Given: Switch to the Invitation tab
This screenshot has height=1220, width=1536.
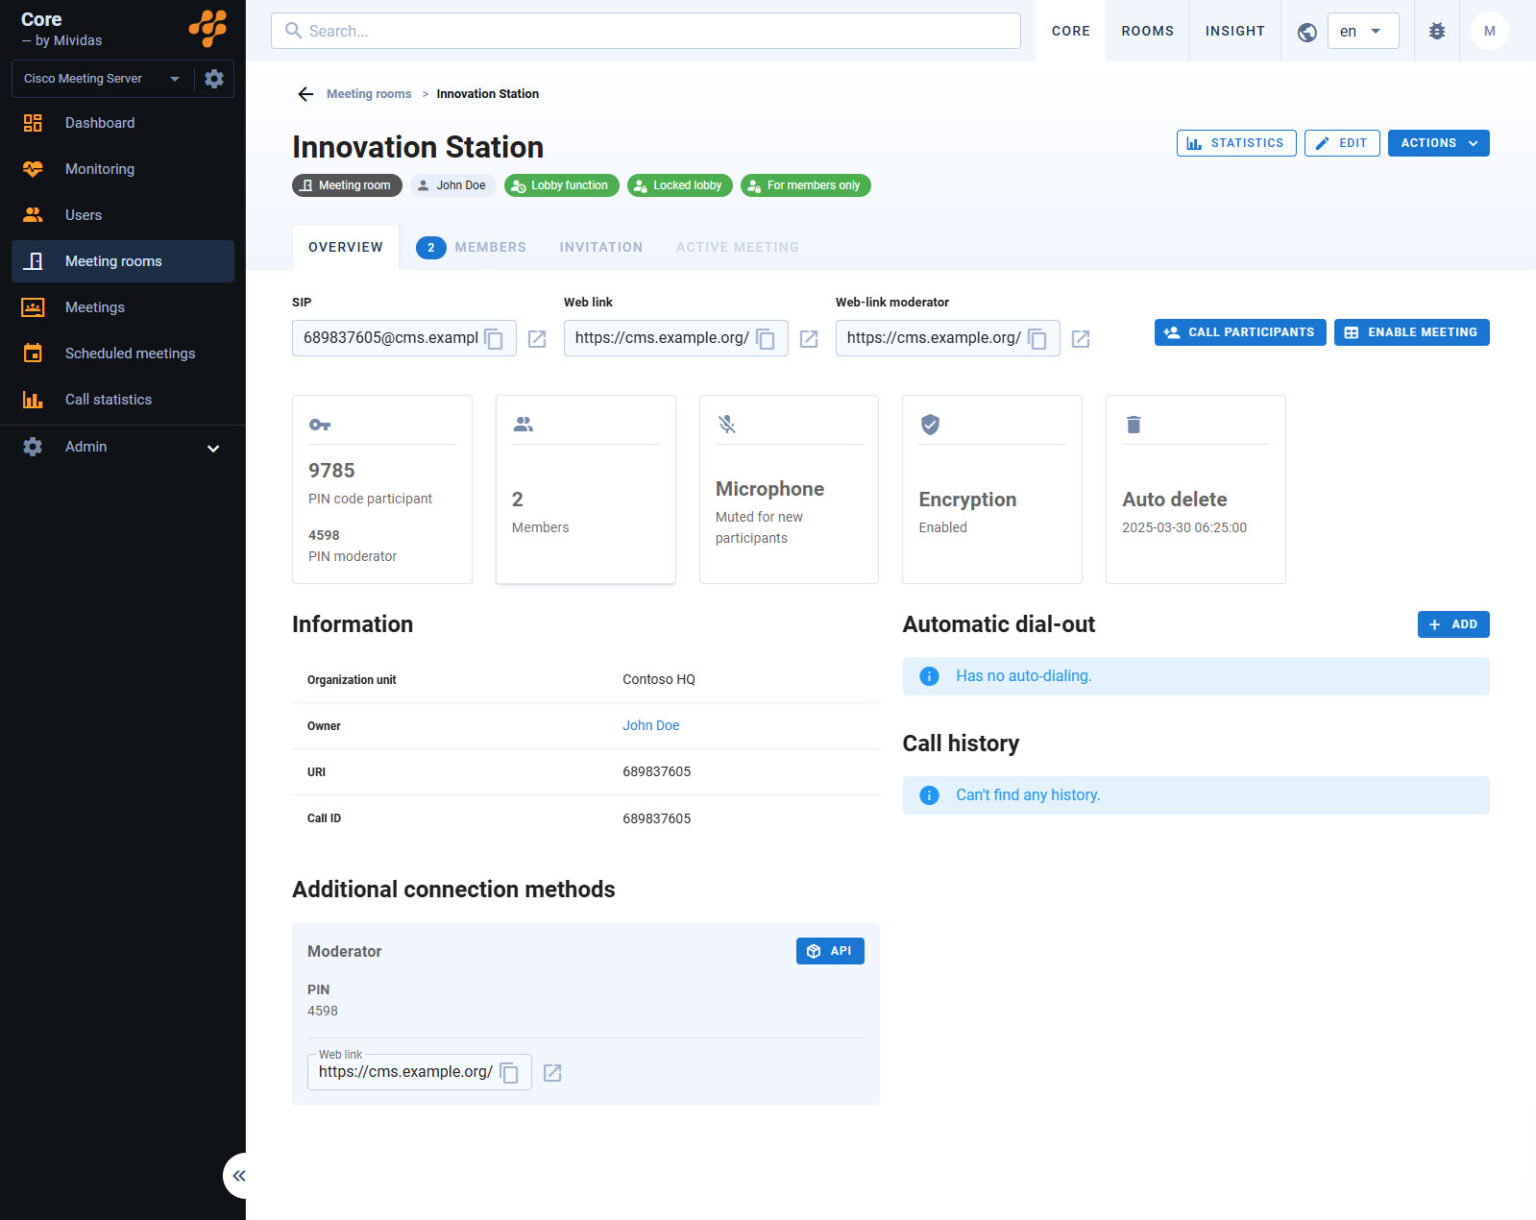Looking at the screenshot, I should point(601,247).
